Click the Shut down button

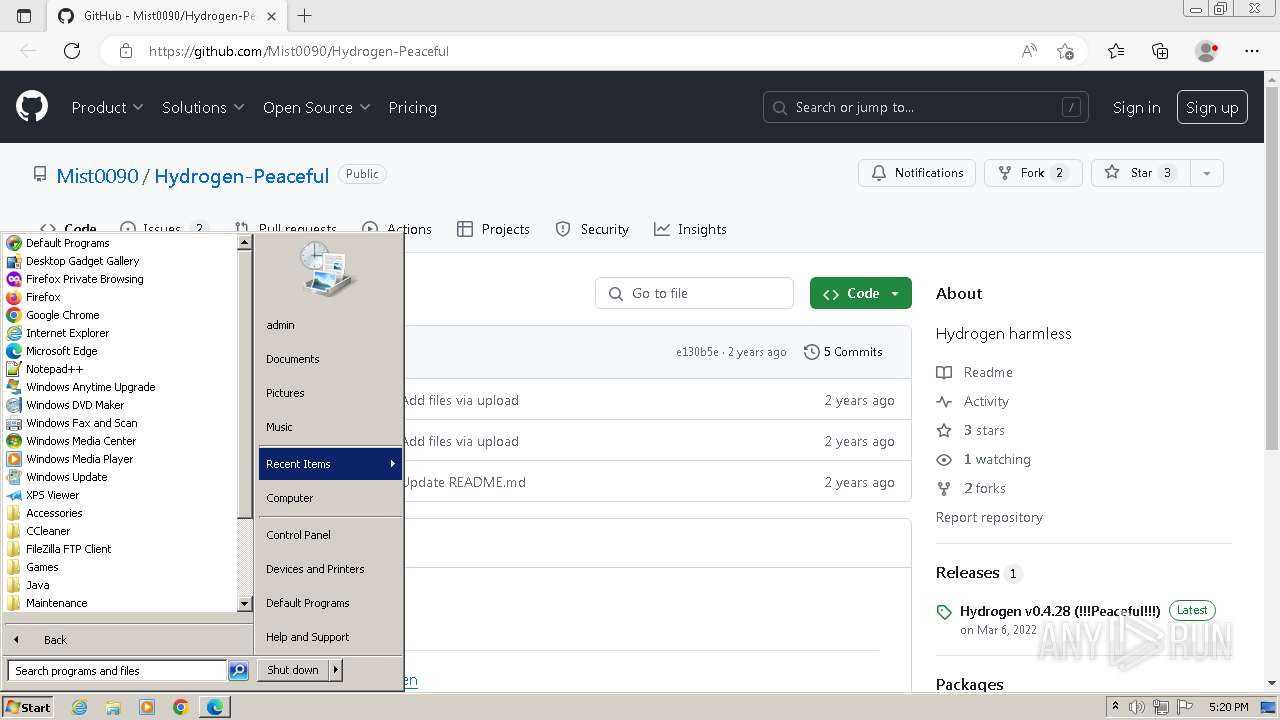[x=293, y=670]
